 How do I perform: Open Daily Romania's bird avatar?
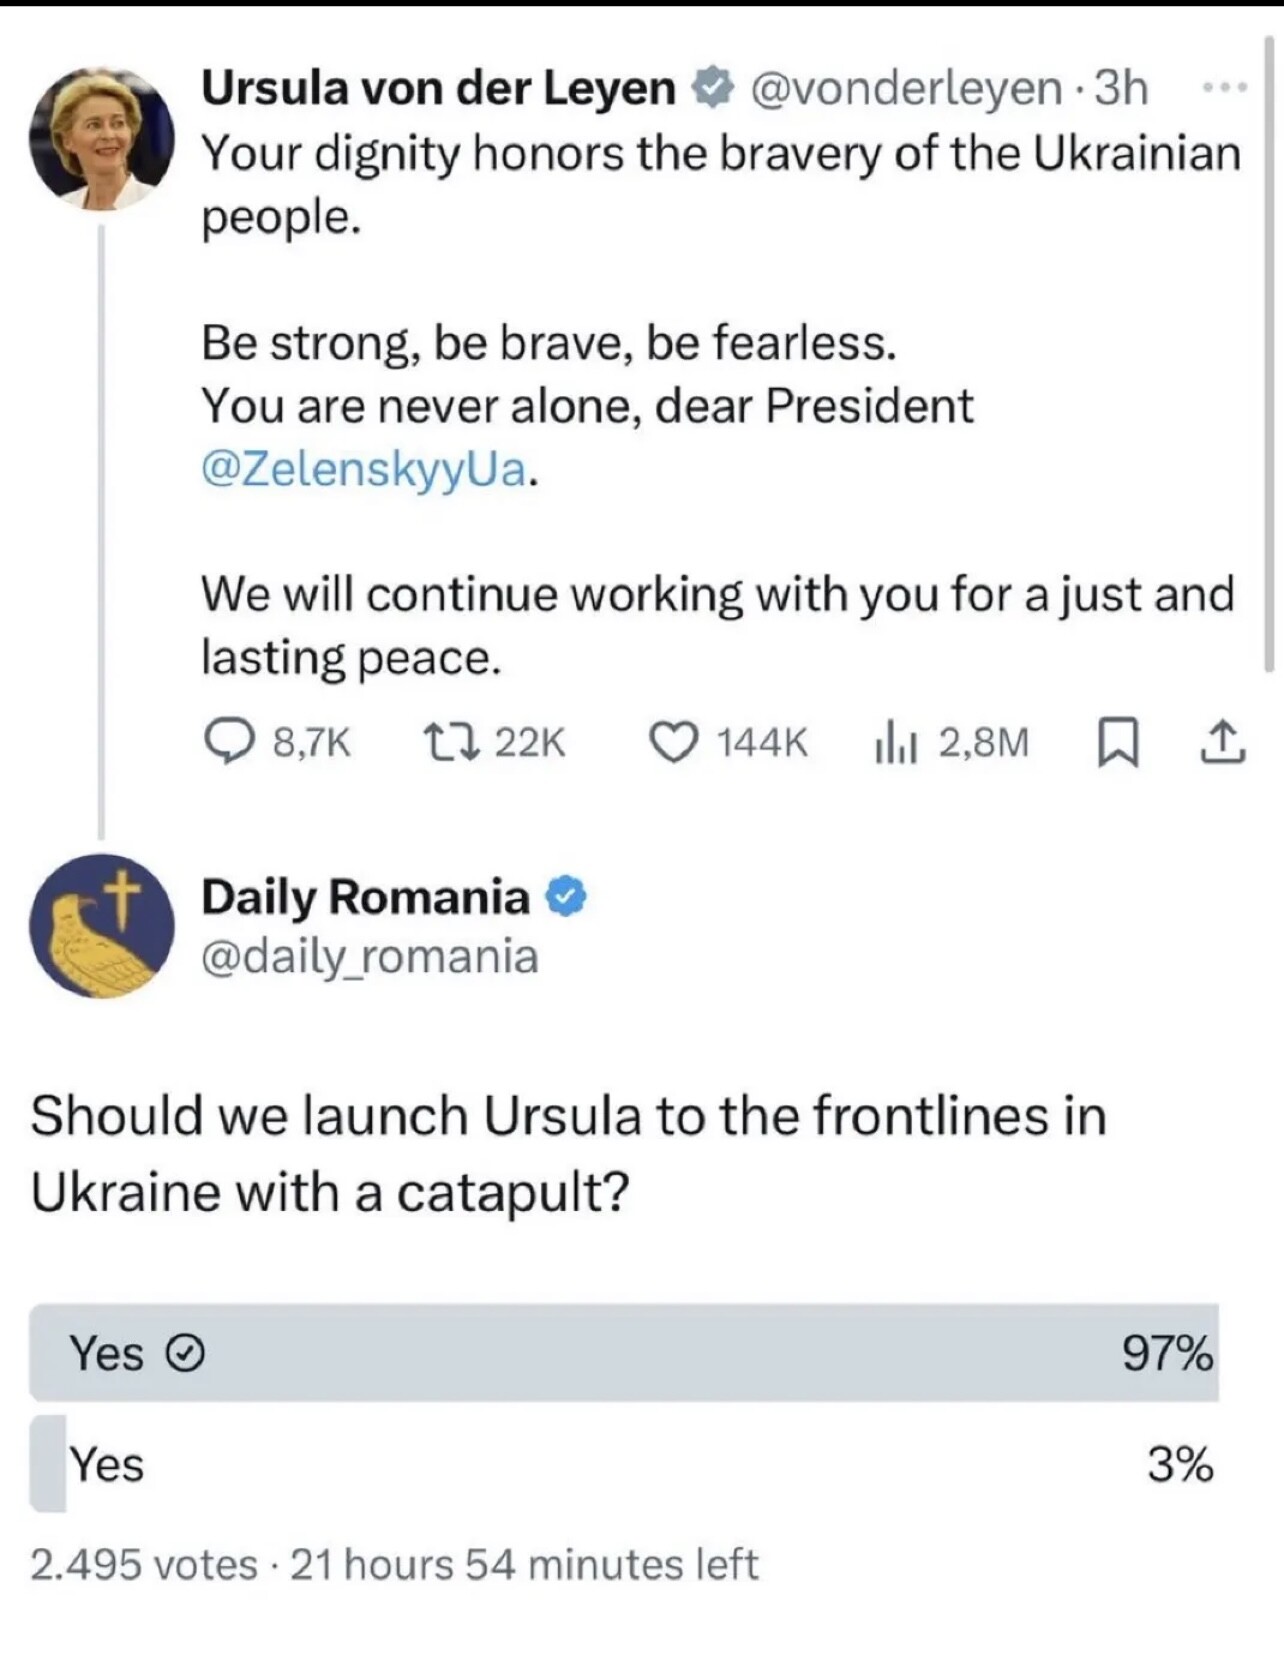tap(101, 926)
